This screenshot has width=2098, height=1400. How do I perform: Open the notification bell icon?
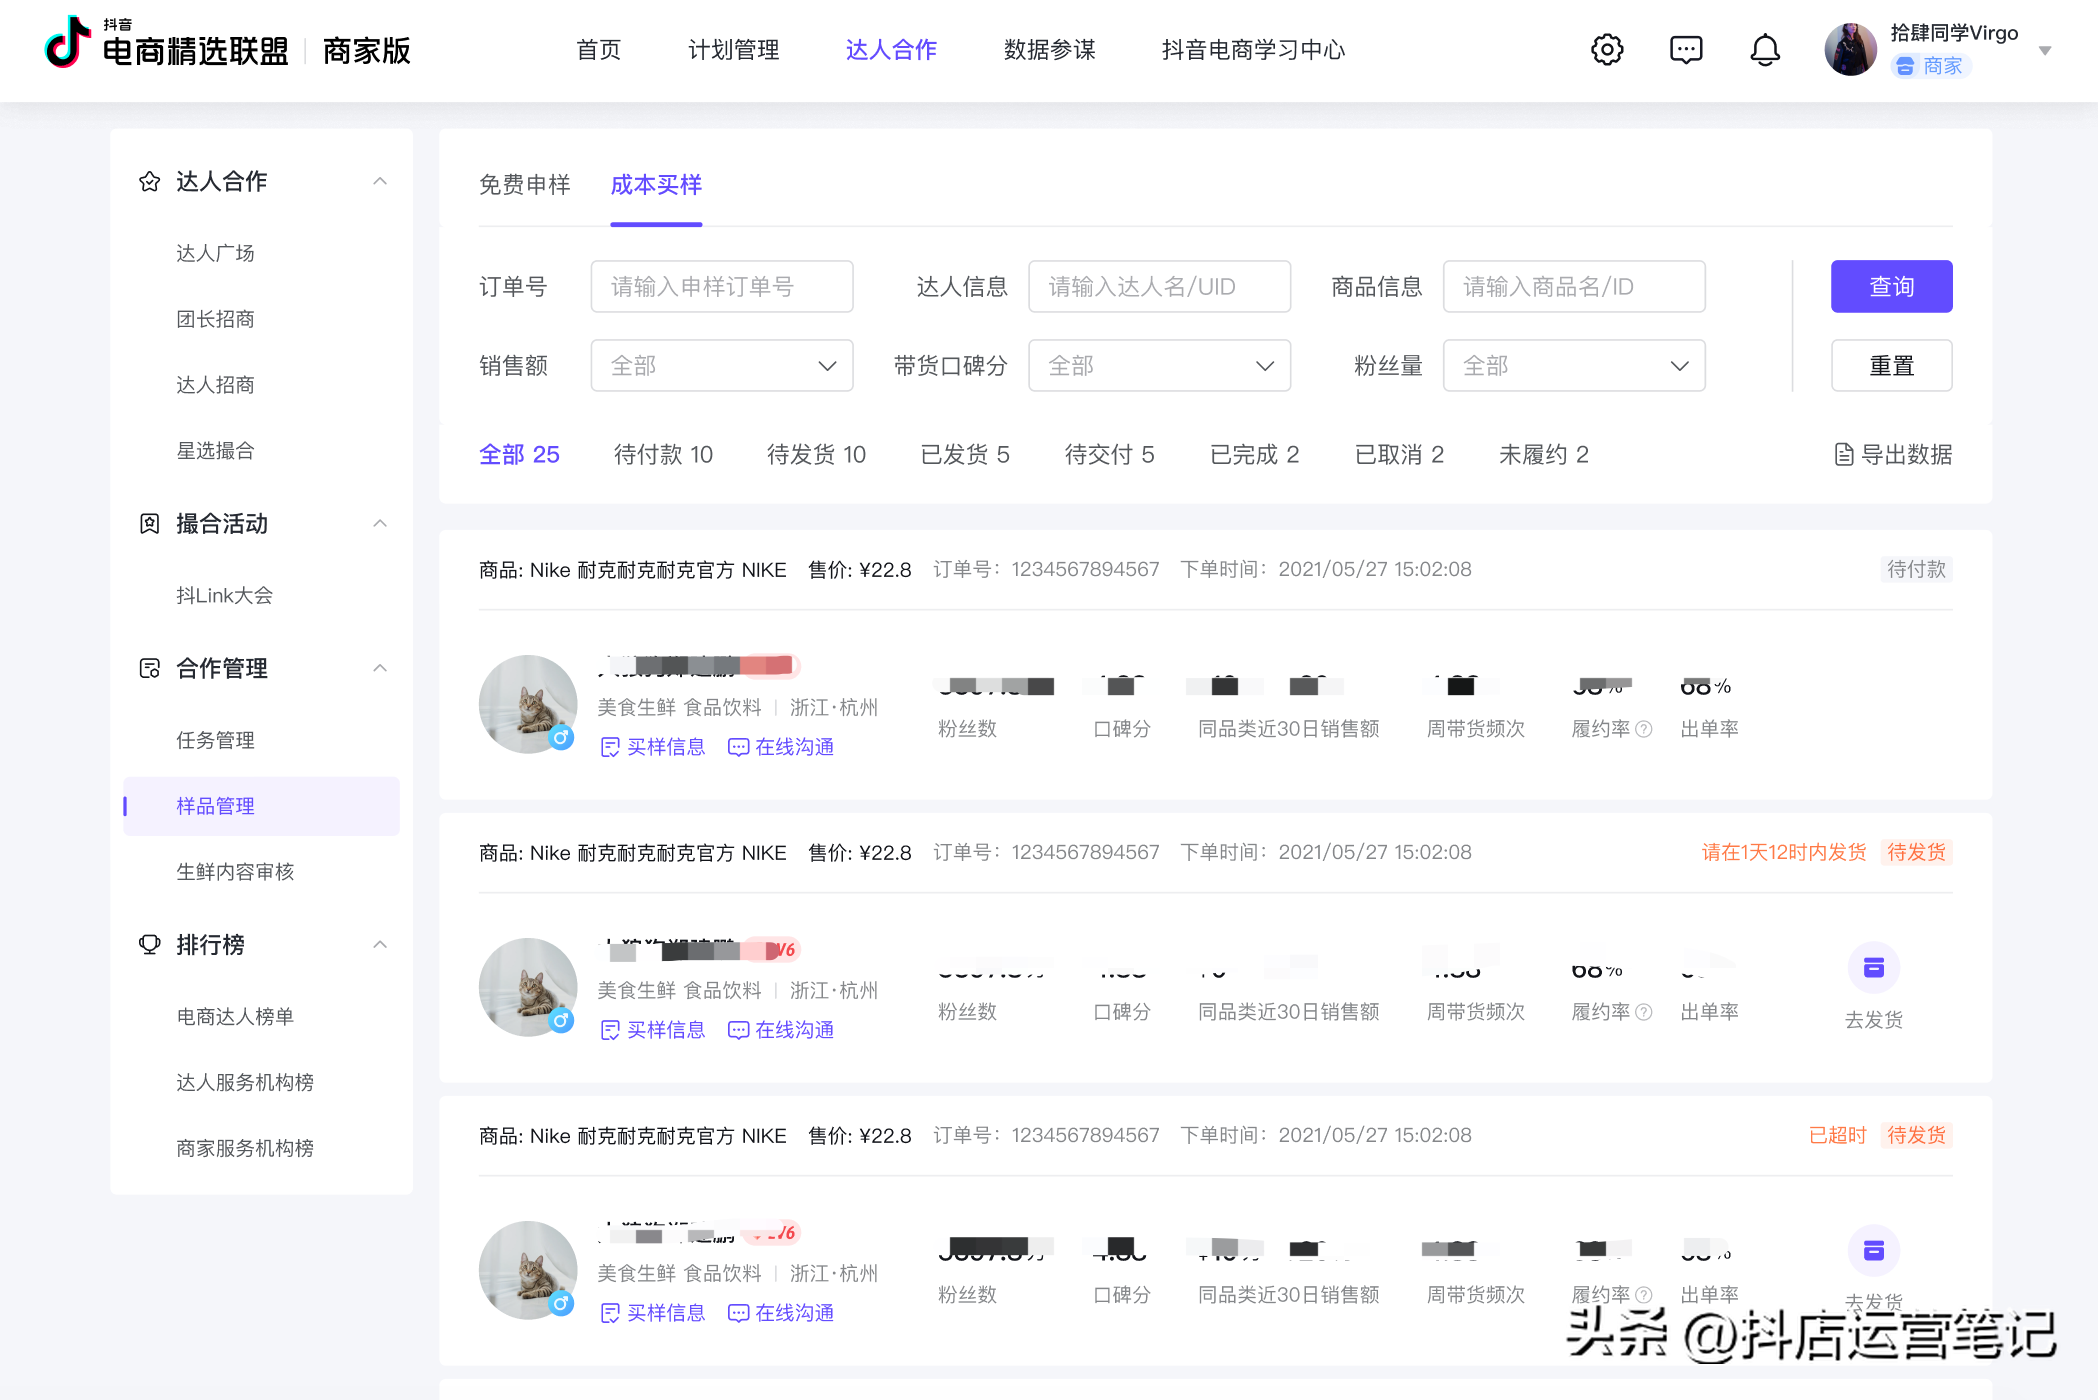tap(1765, 49)
